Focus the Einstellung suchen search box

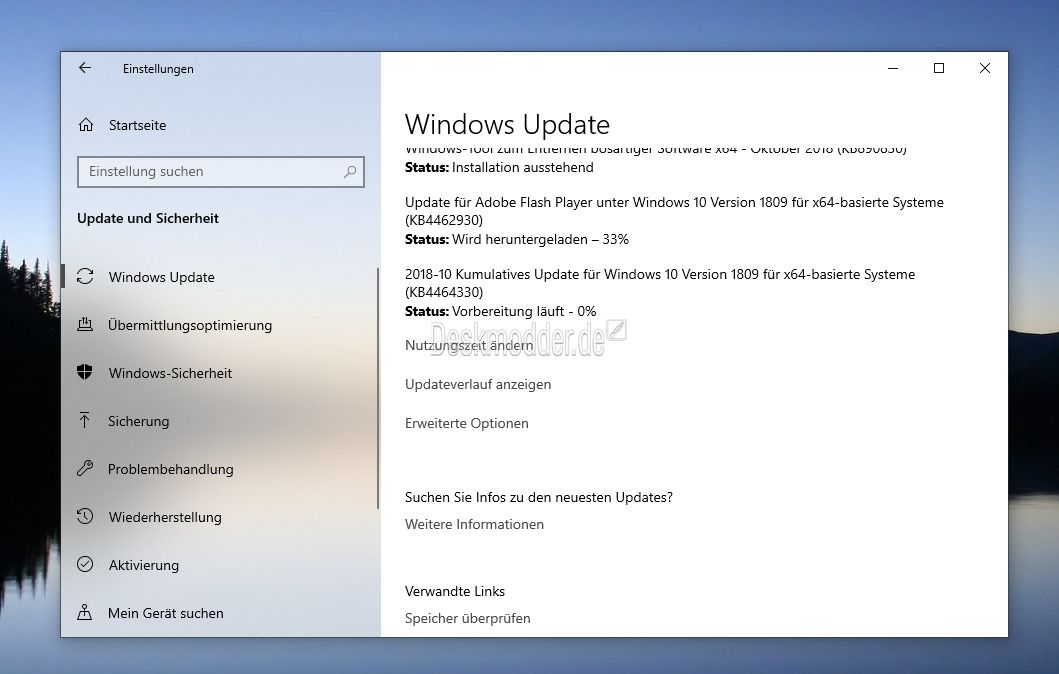[221, 172]
